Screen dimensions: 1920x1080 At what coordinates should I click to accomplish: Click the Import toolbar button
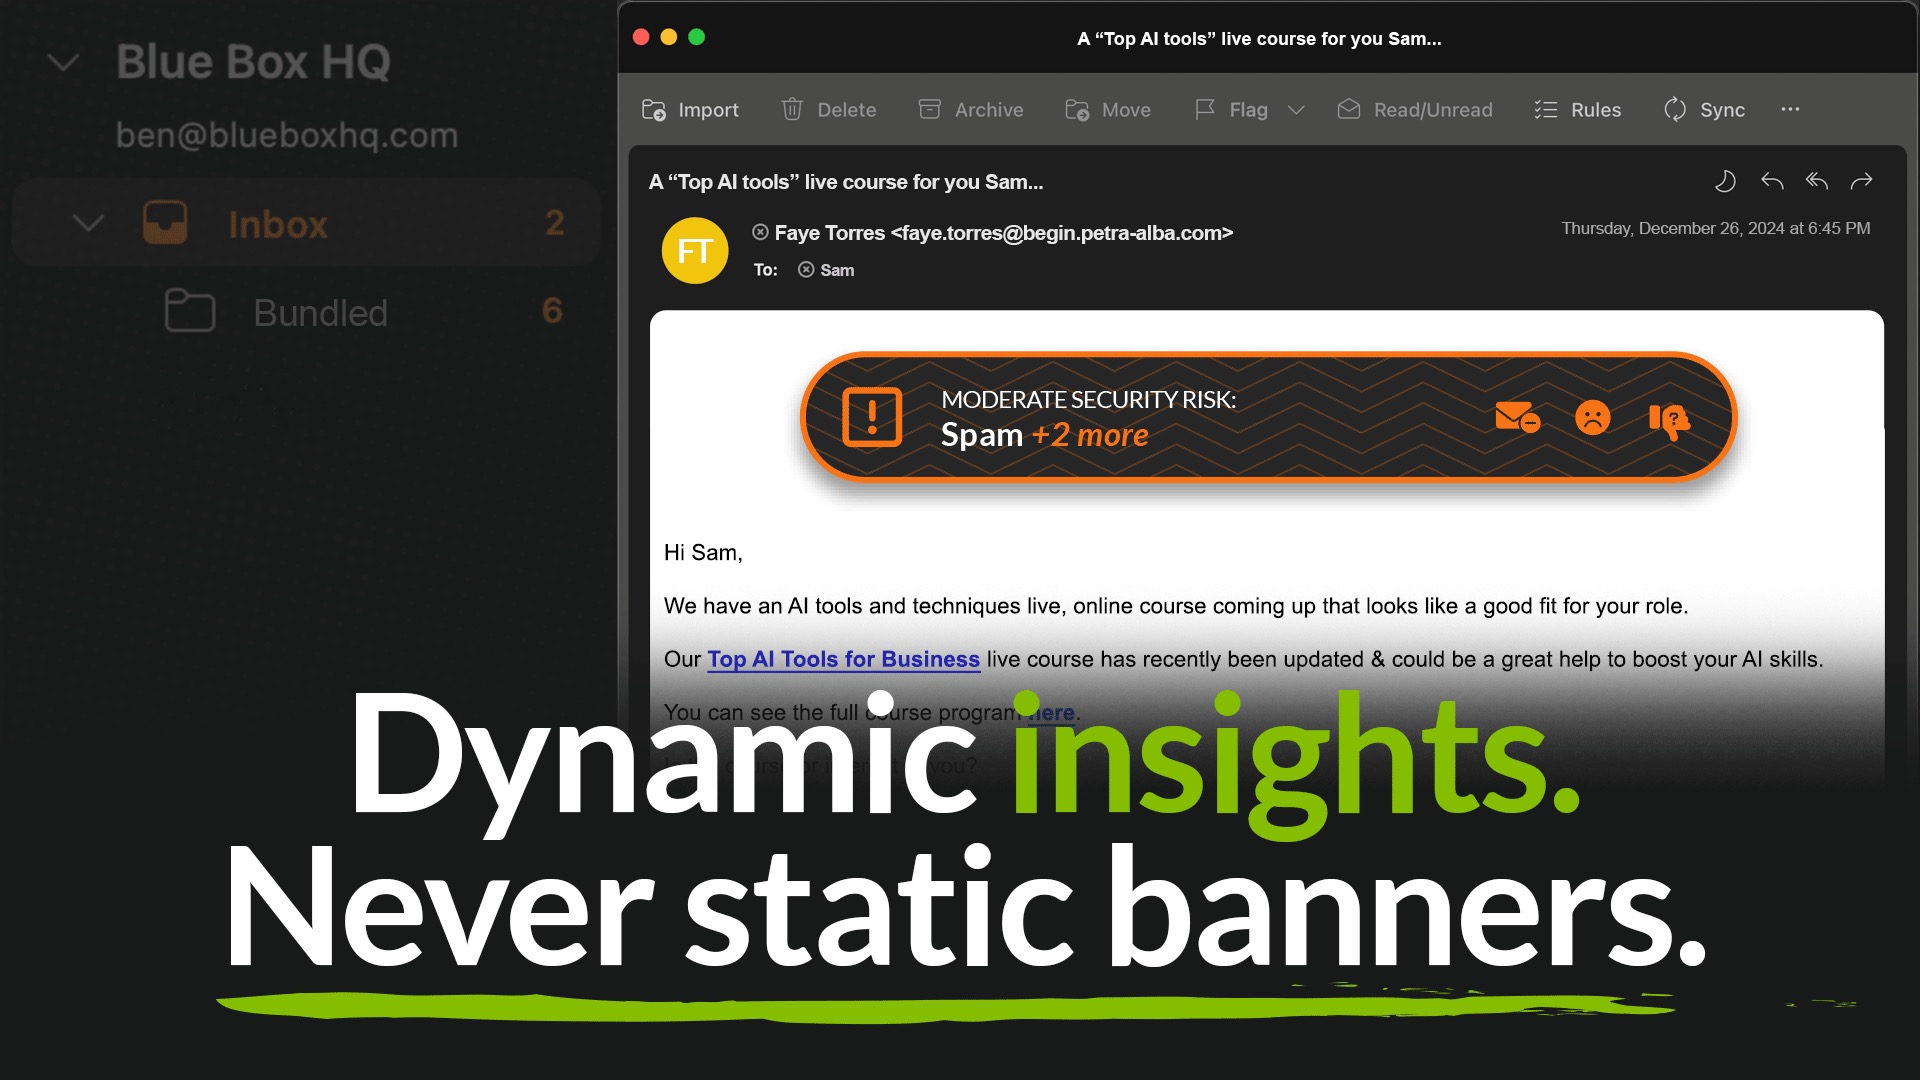click(x=690, y=110)
